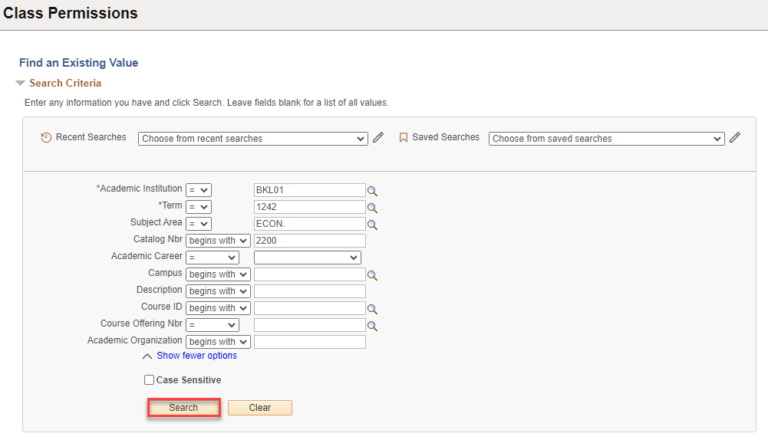
Task: Open the Course Offering Nbr lookup icon
Action: (x=372, y=326)
